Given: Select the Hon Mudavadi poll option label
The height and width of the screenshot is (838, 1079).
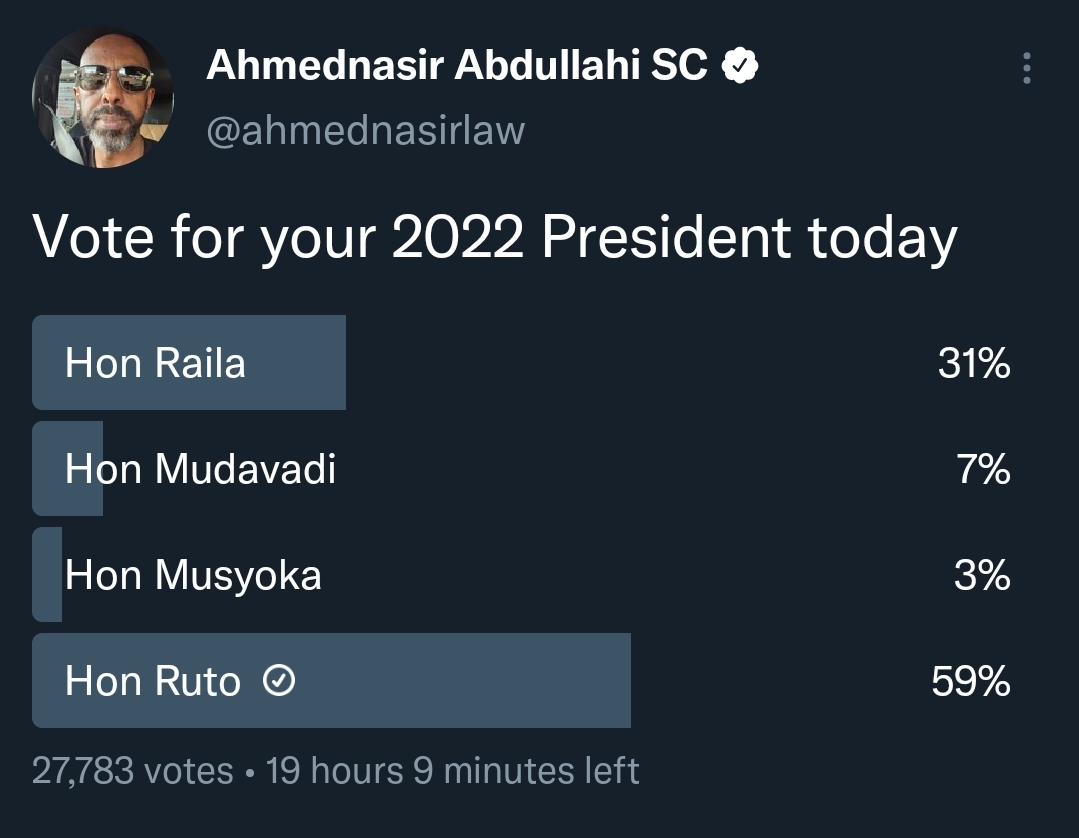Looking at the screenshot, I should pos(200,469).
